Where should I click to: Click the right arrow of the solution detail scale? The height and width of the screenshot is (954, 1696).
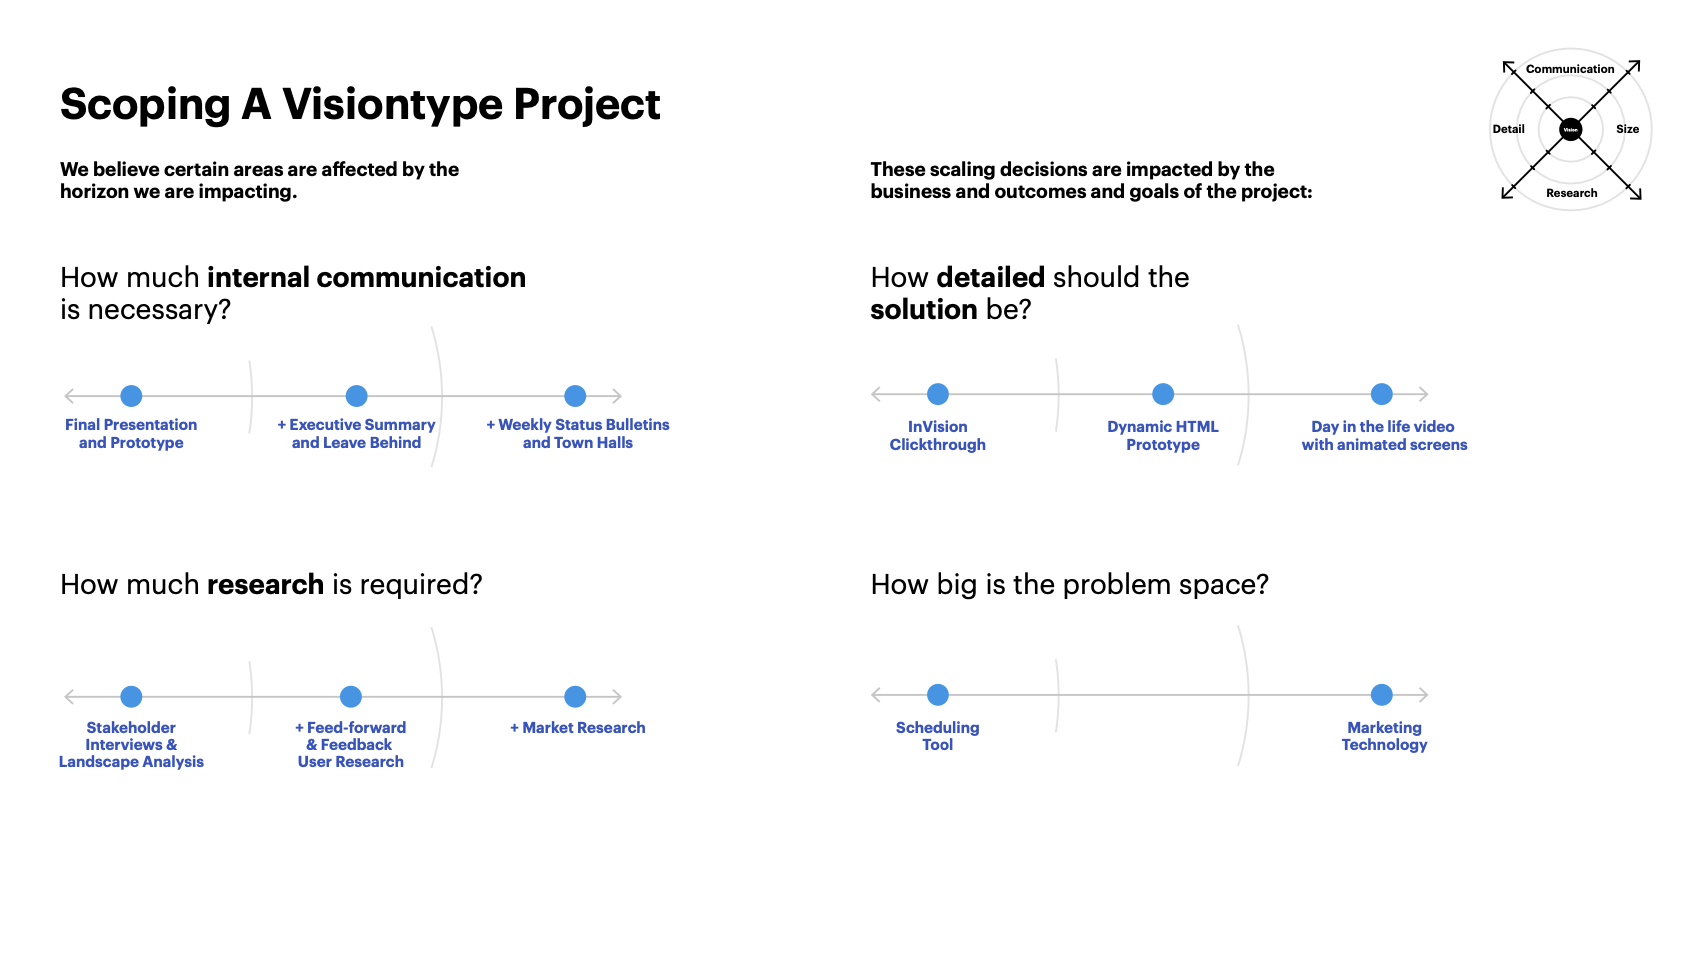(x=1425, y=394)
